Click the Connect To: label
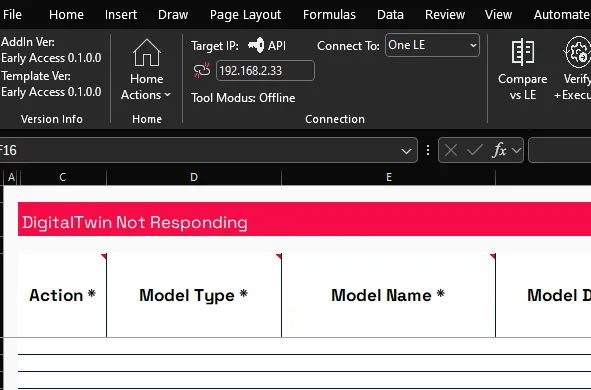Screen dimensions: 591x390 (x=348, y=46)
